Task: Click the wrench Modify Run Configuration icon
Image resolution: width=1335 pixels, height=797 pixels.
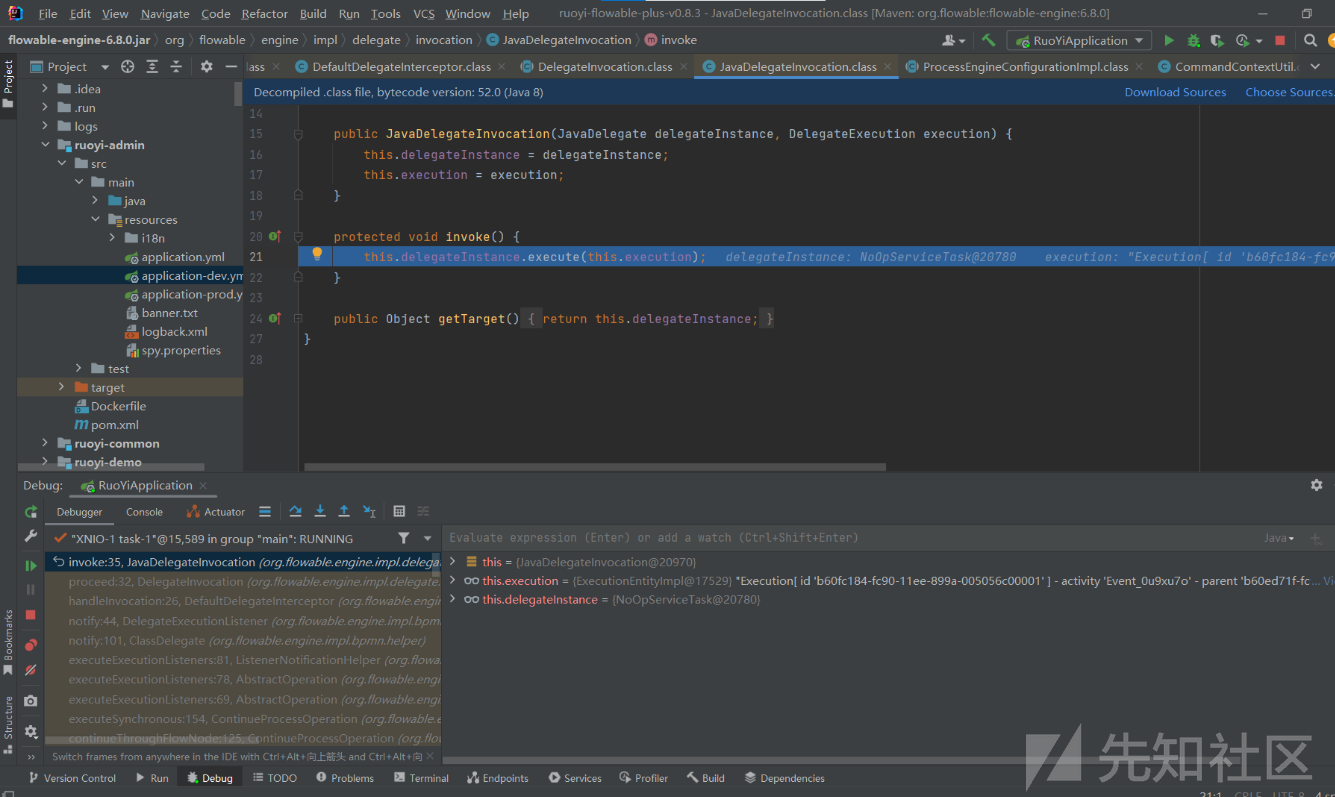Action: pos(31,537)
